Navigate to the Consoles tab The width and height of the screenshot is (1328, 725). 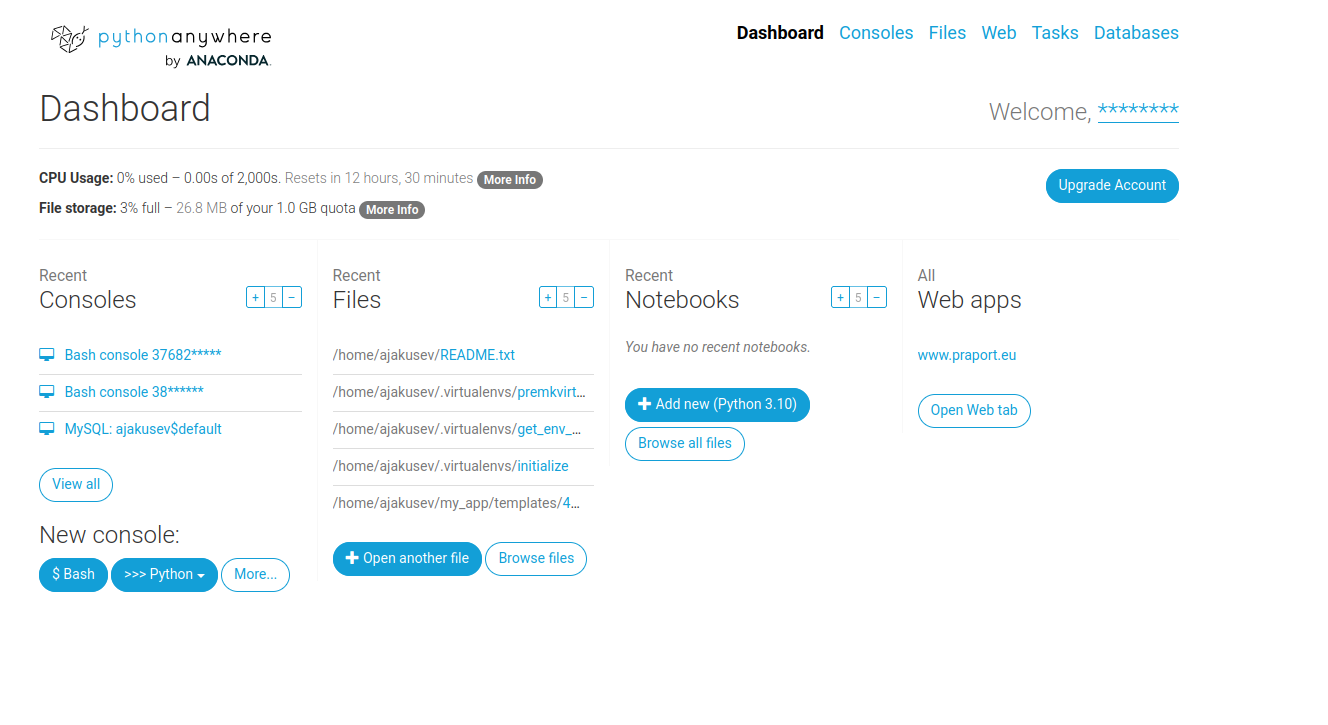pyautogui.click(x=876, y=33)
